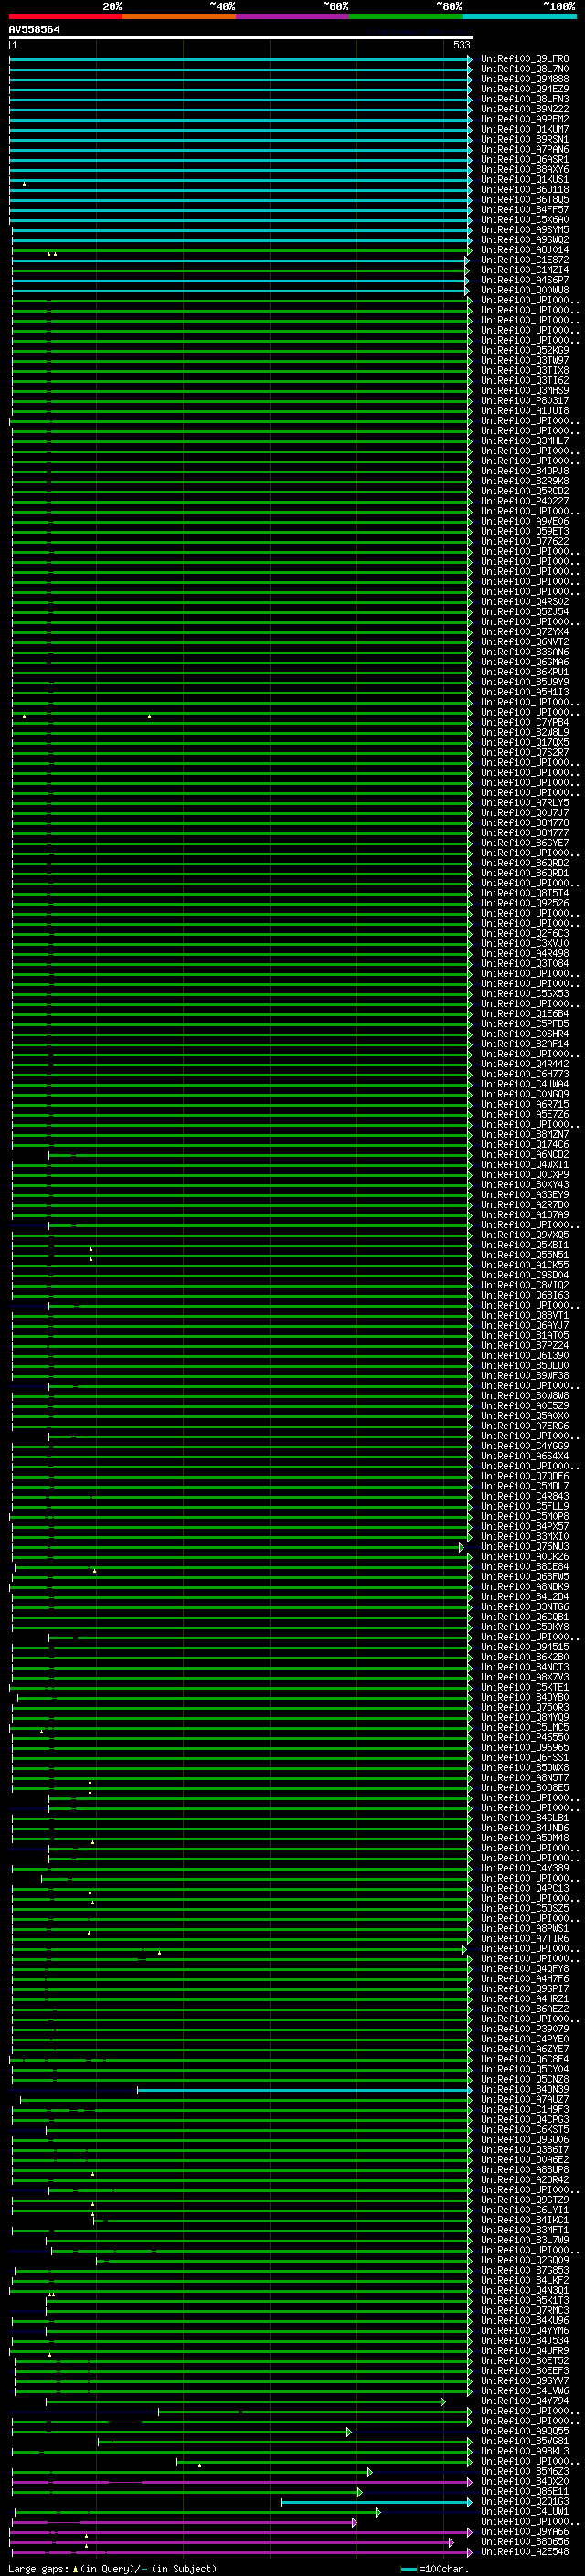Open the UniRef100_A2E548 hit label
Image resolution: width=585 pixels, height=2576 pixels.
524,2552
